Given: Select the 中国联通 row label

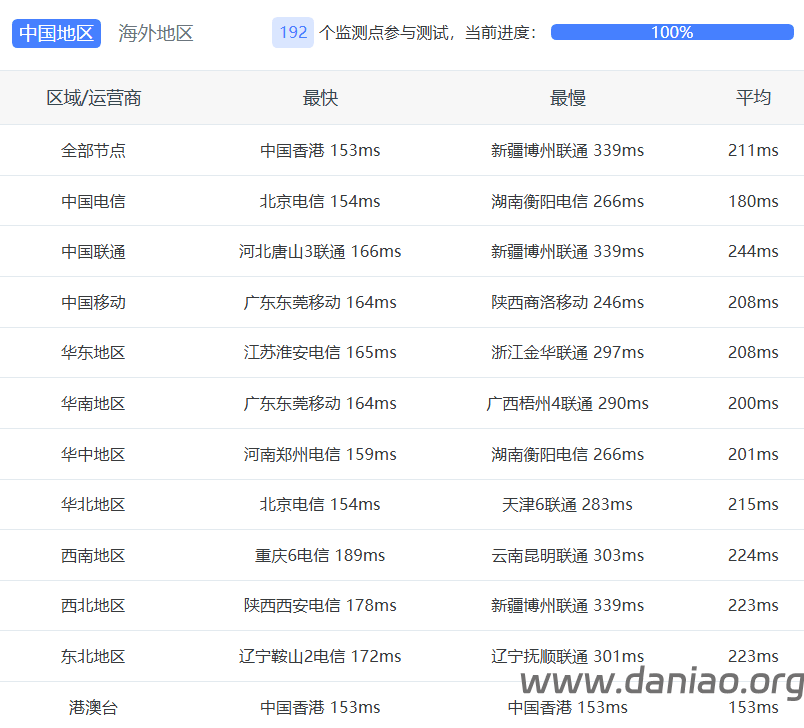Looking at the screenshot, I should pos(93,252).
